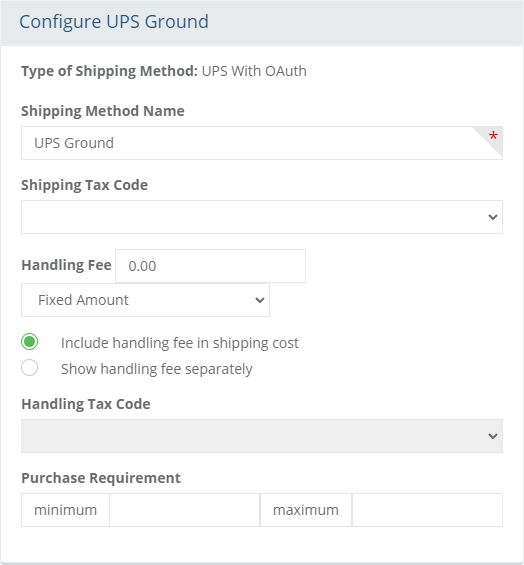This screenshot has height=565, width=524.
Task: Click the Include handling fee label text
Action: [180, 343]
